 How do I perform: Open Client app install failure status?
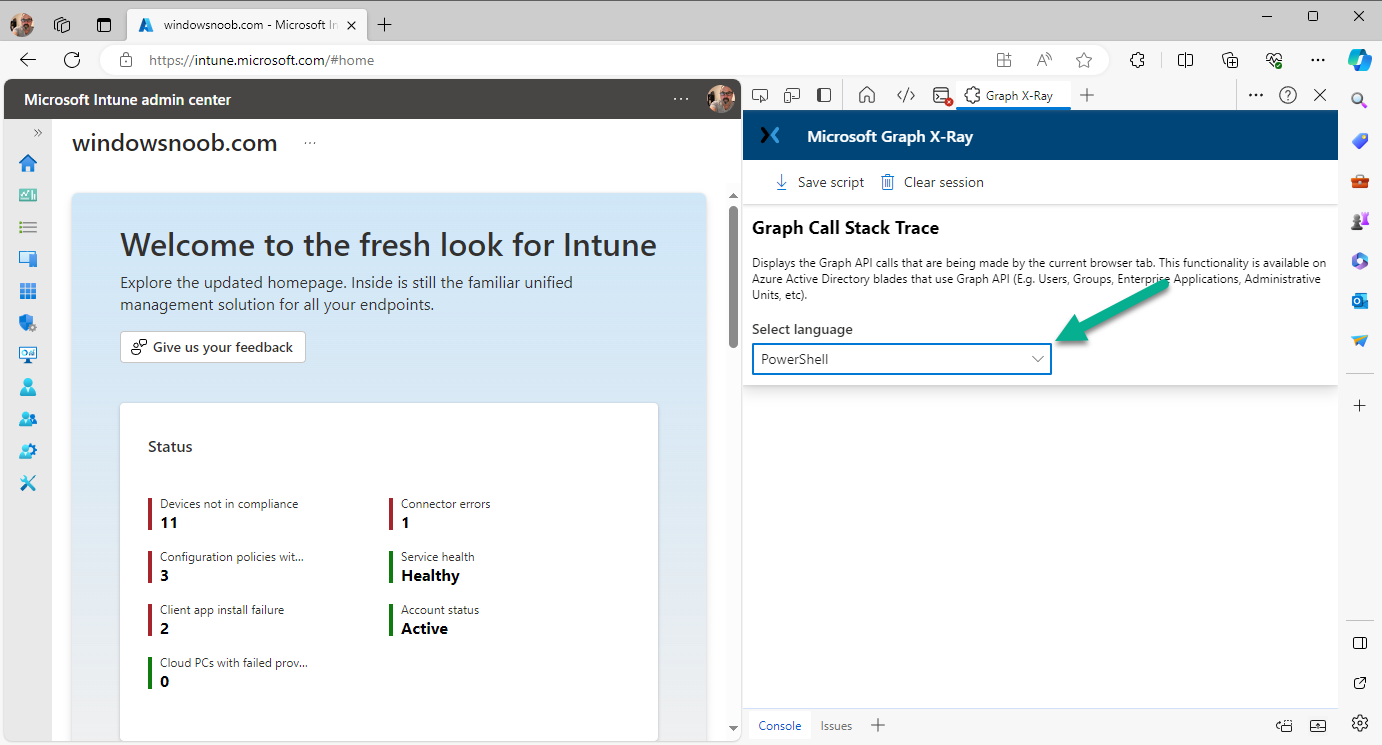pyautogui.click(x=222, y=620)
